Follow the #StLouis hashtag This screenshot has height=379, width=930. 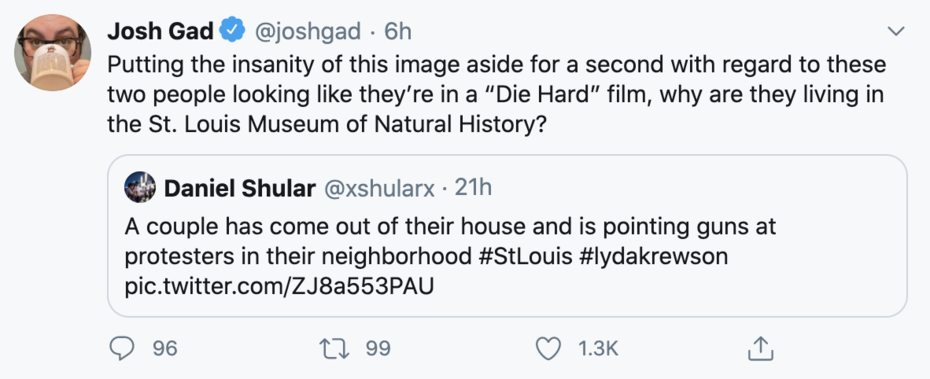[525, 257]
